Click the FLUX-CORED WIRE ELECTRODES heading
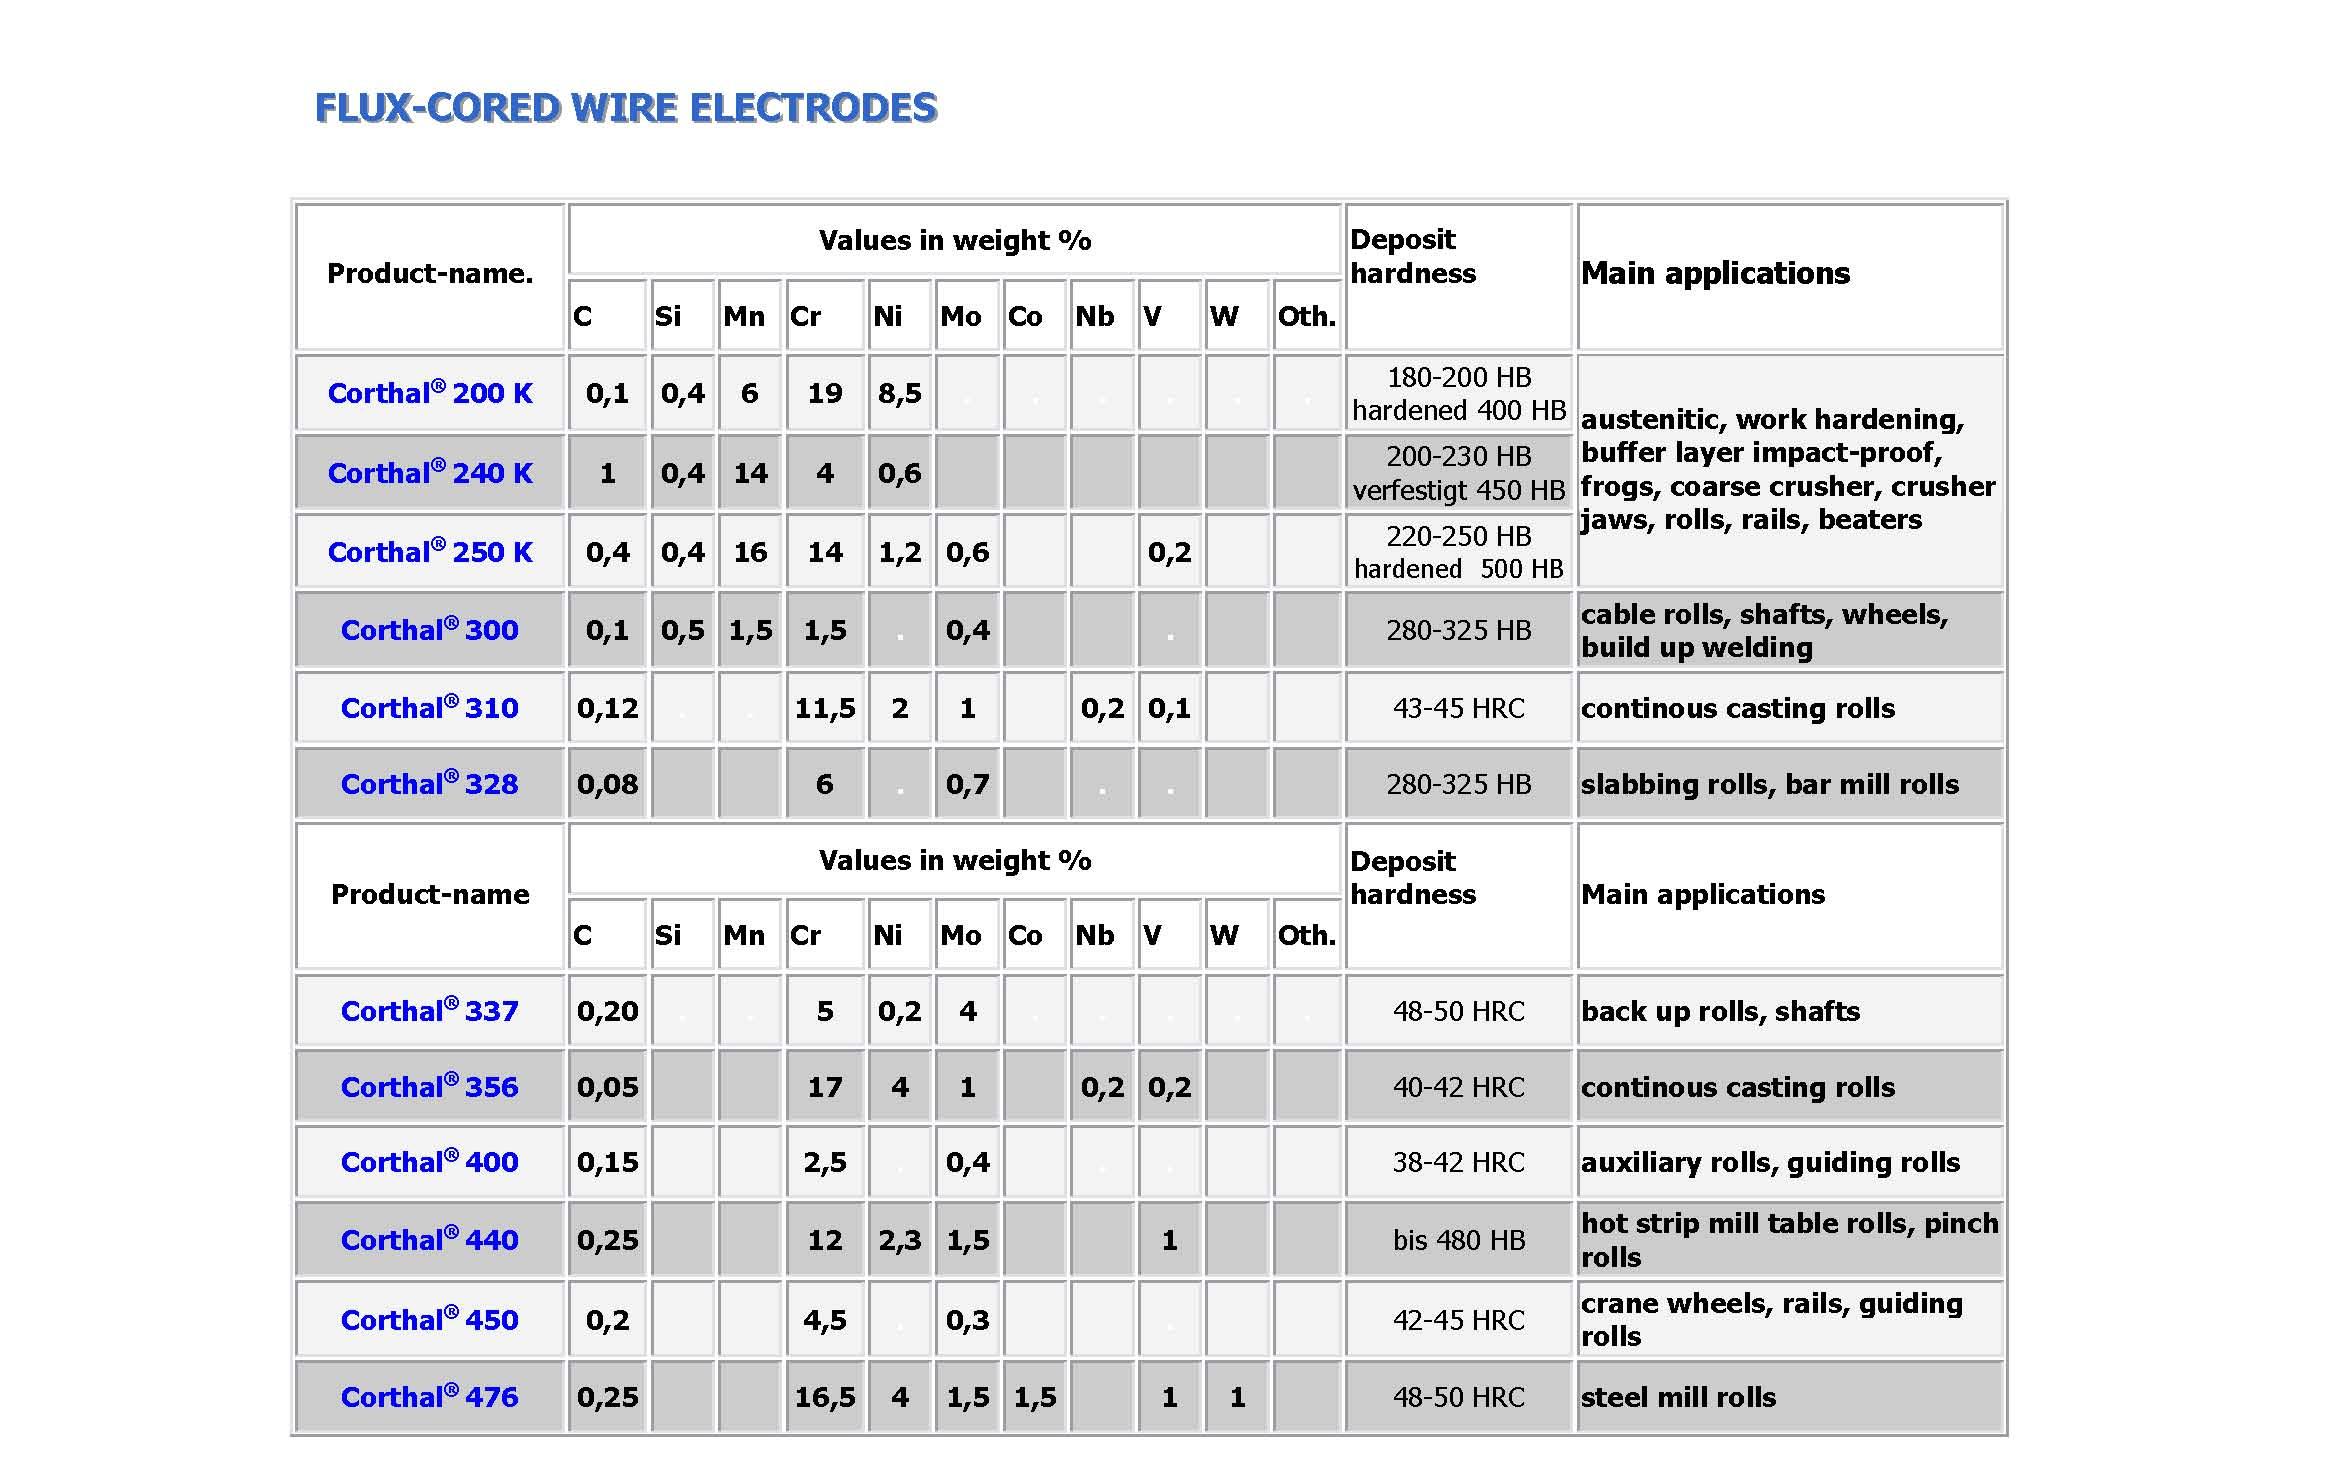The height and width of the screenshot is (1471, 2337). click(626, 108)
